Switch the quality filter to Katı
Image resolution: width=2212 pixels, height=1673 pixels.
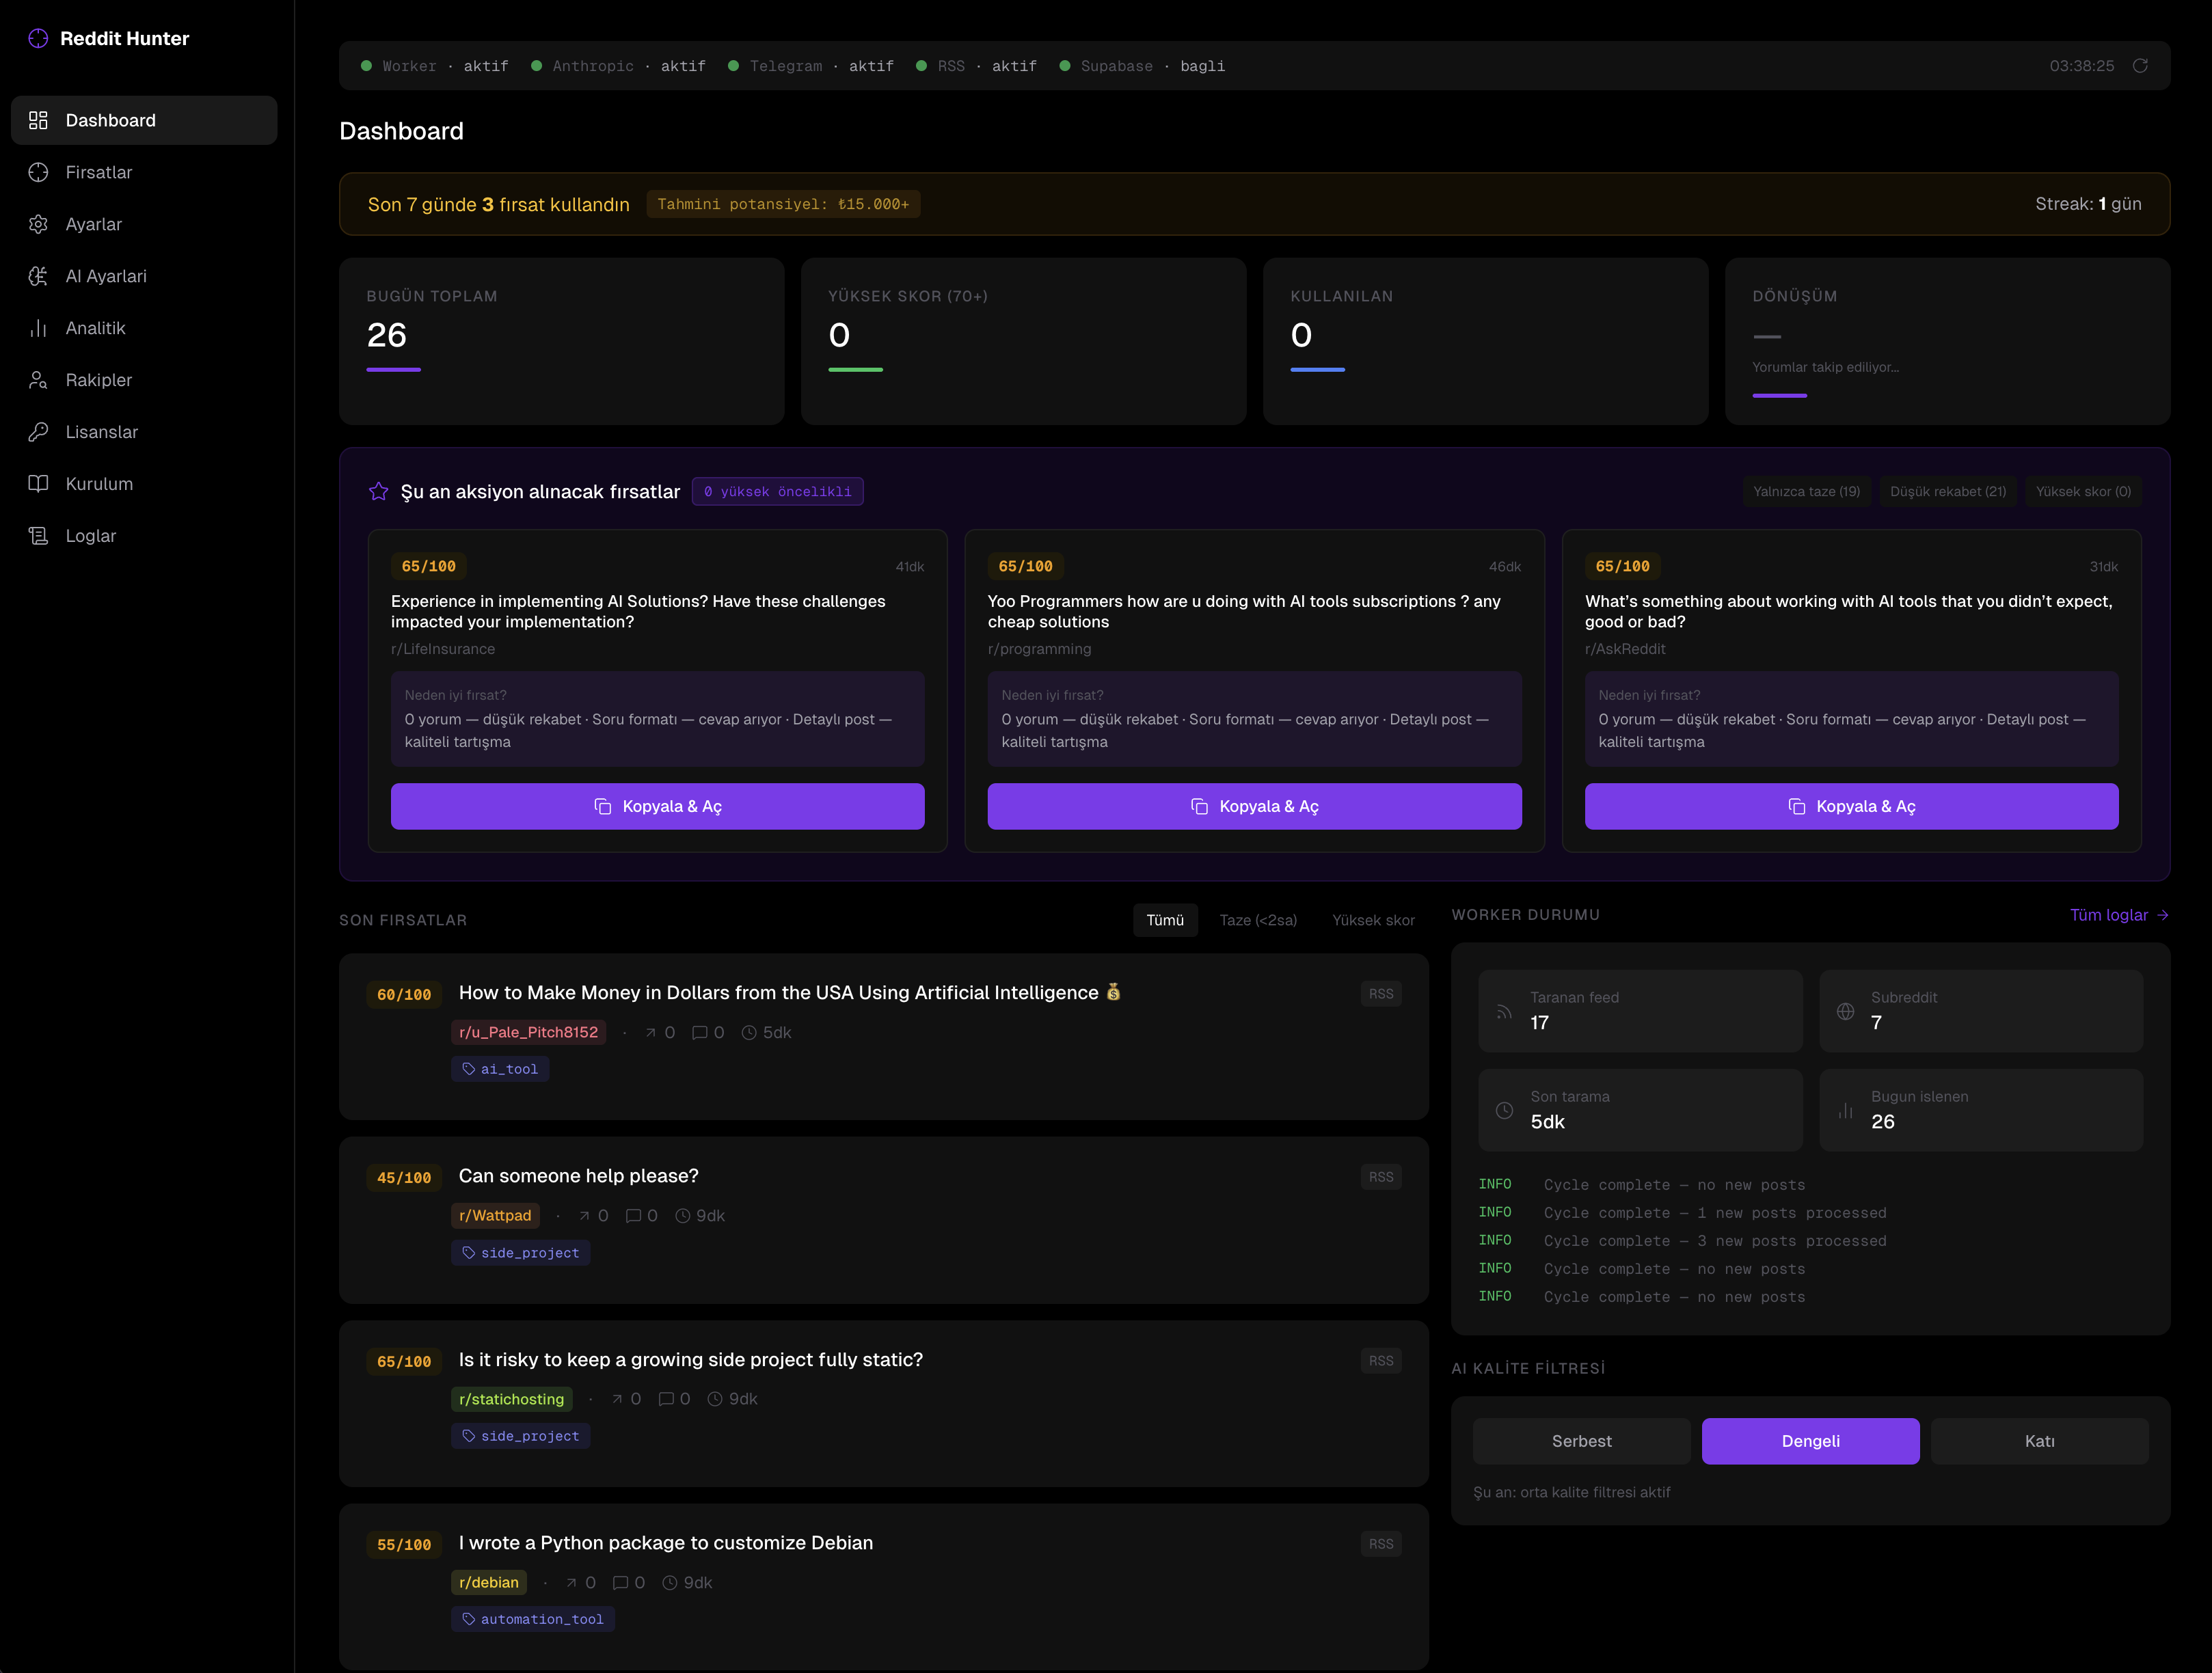pos(2039,1441)
